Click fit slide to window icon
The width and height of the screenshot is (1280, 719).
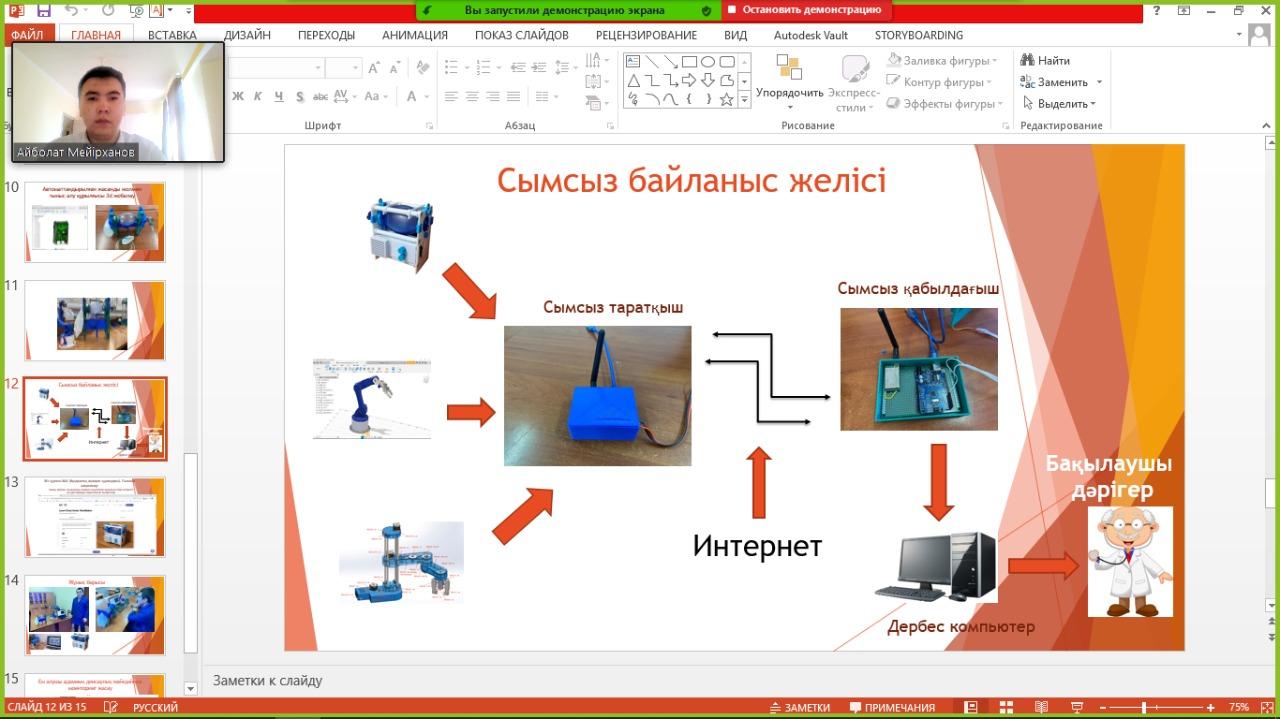click(x=1266, y=707)
